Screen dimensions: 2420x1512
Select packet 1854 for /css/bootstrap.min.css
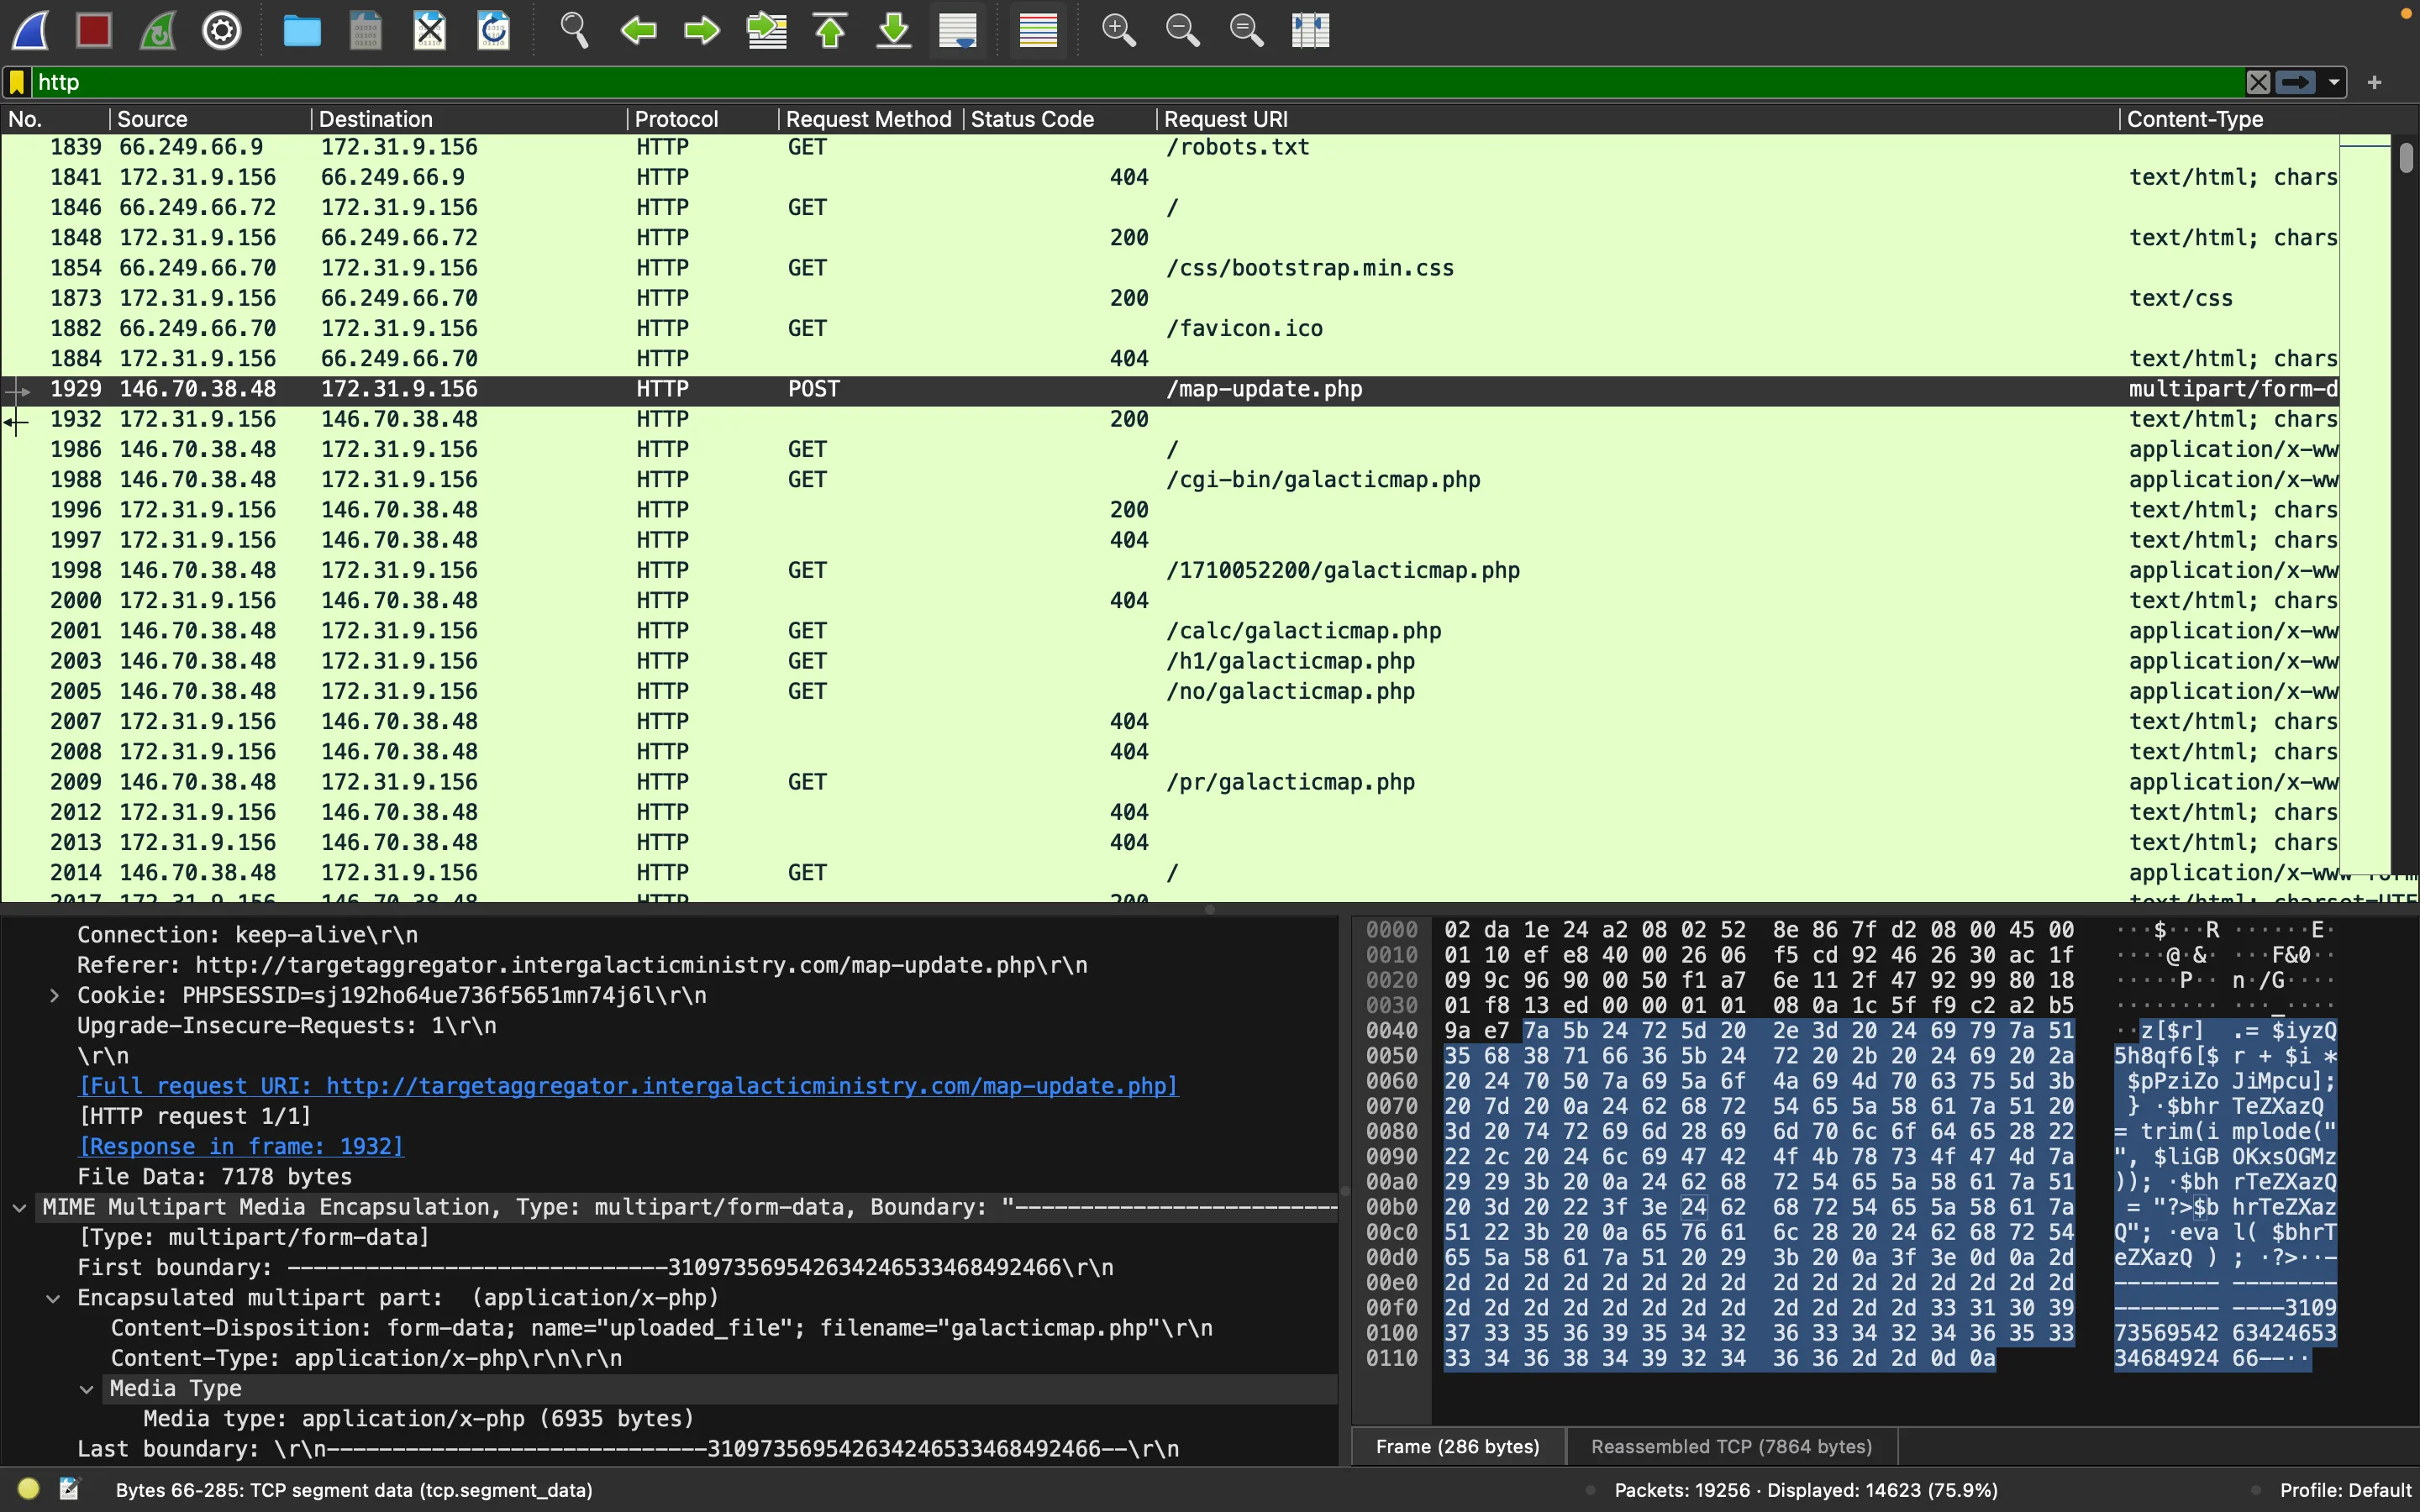[x=1170, y=268]
